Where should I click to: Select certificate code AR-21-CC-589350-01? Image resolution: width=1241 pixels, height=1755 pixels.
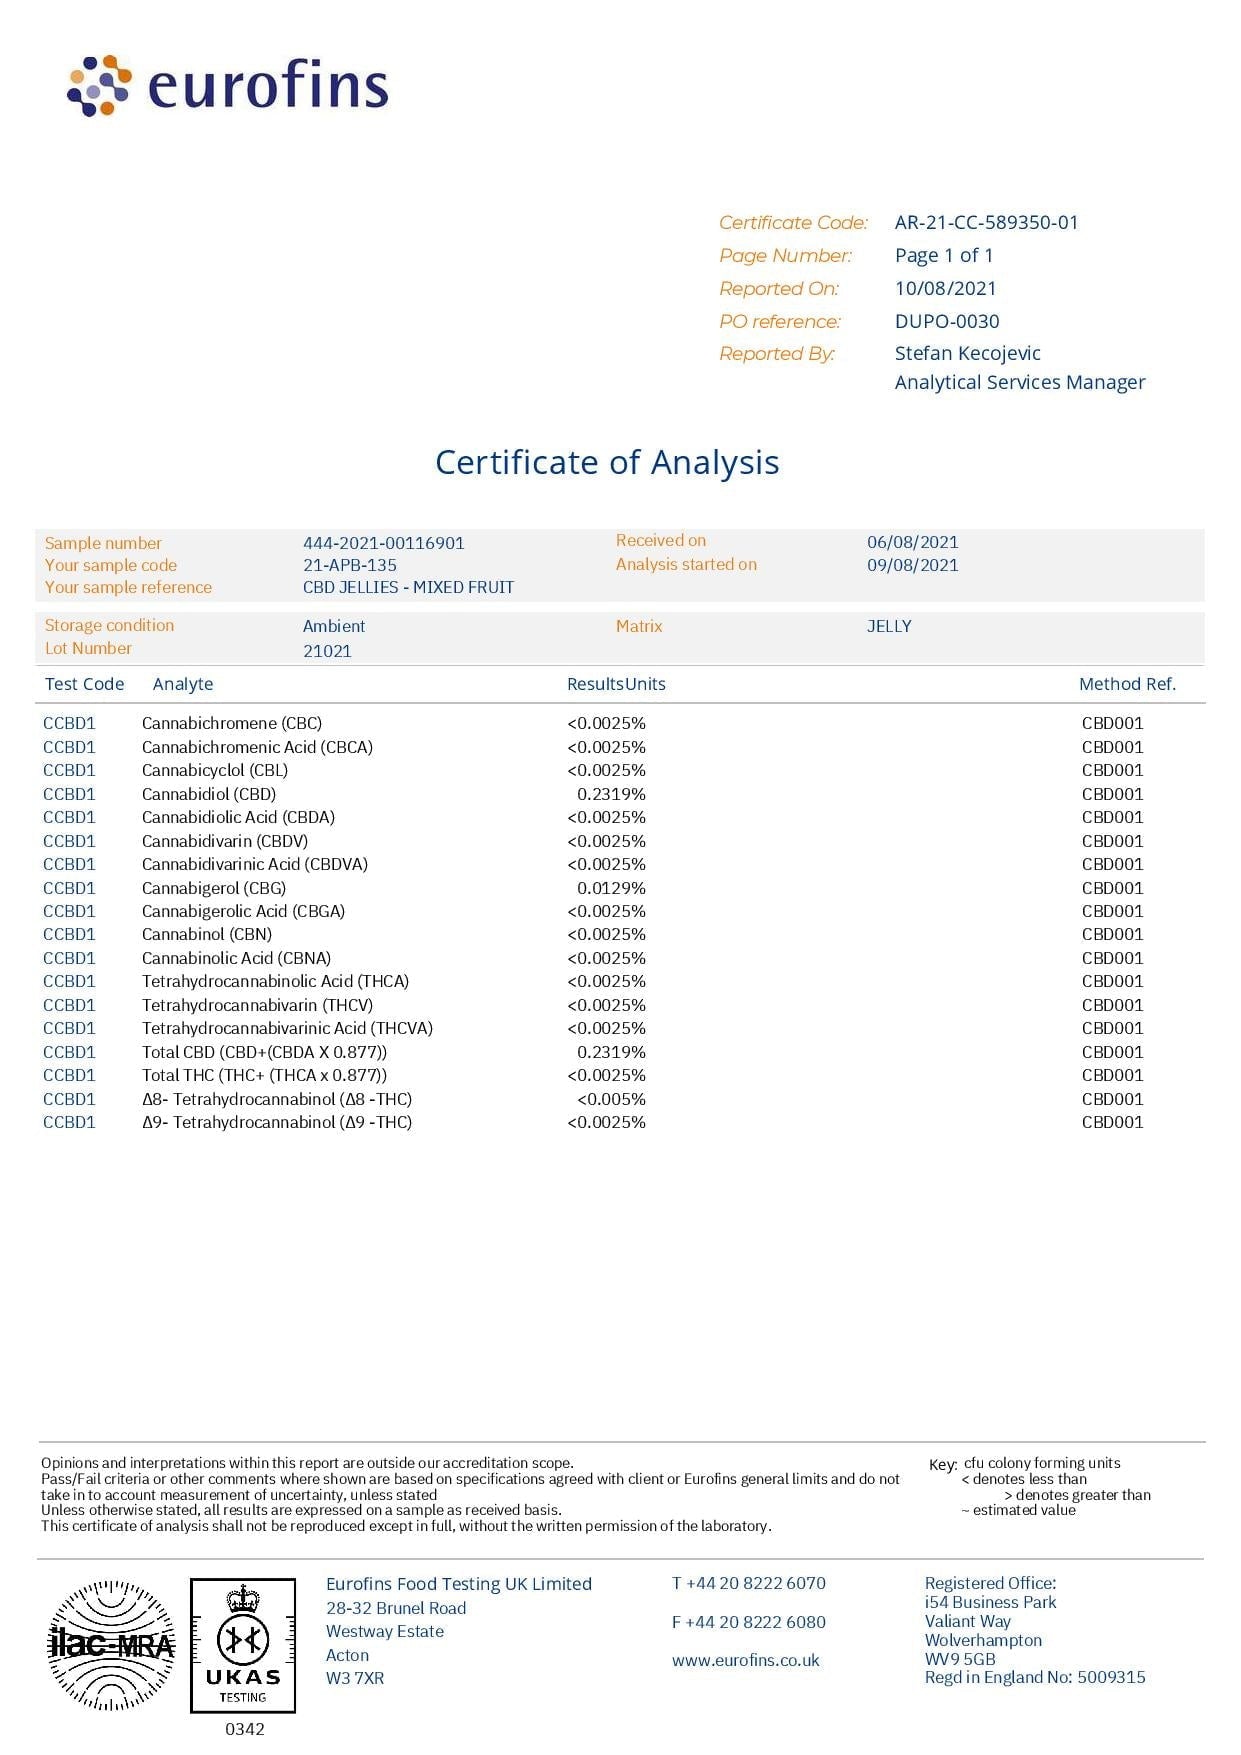click(986, 223)
